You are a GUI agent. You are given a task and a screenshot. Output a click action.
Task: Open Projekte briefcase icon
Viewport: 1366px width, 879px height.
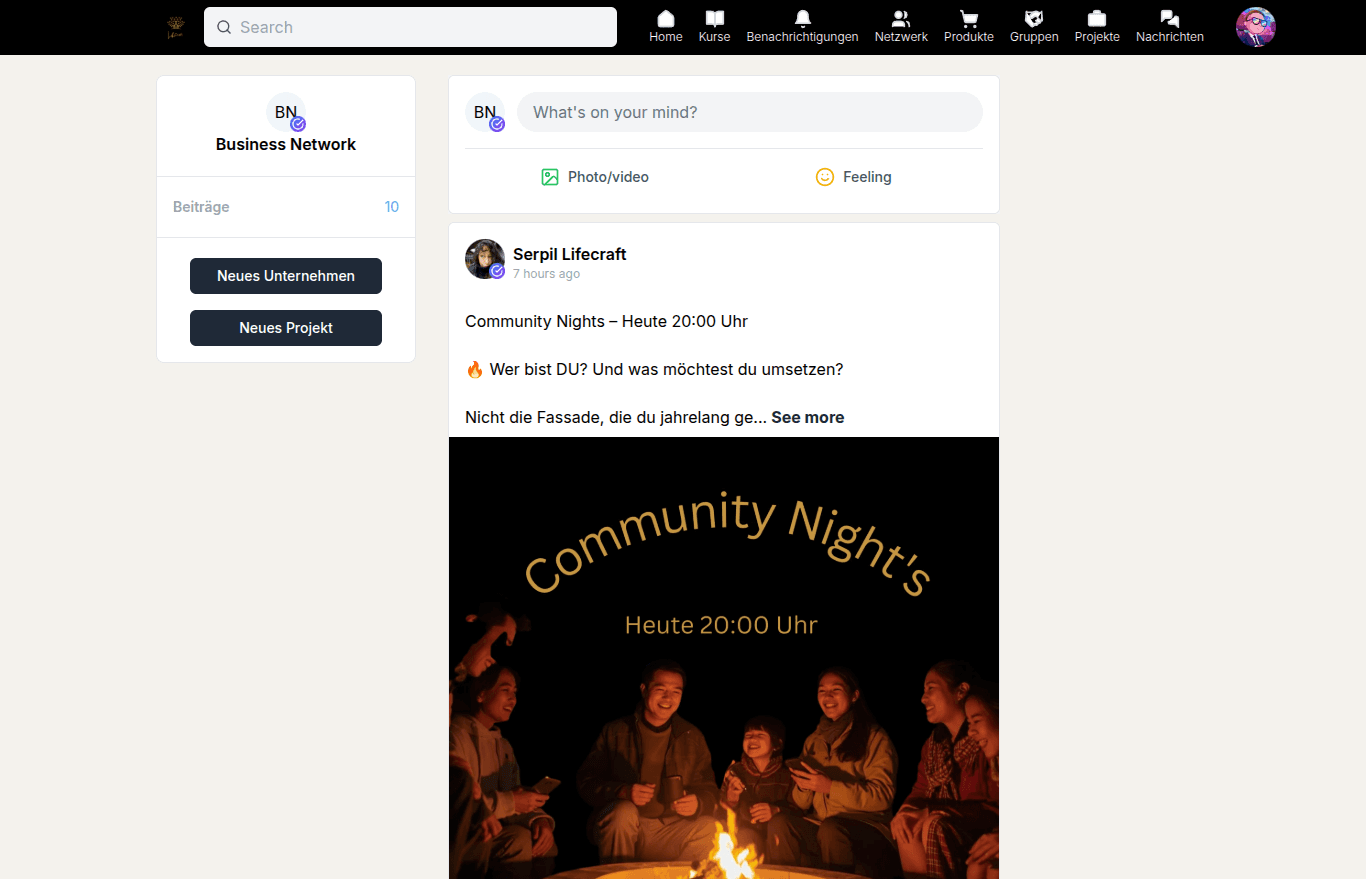(1097, 19)
